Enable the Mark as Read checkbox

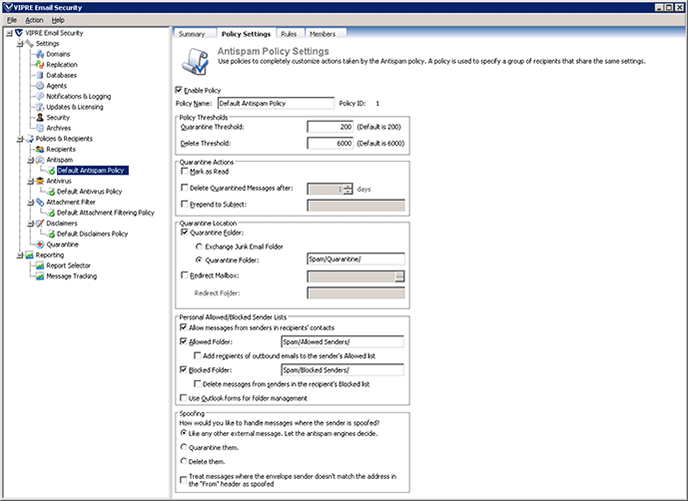tap(183, 171)
